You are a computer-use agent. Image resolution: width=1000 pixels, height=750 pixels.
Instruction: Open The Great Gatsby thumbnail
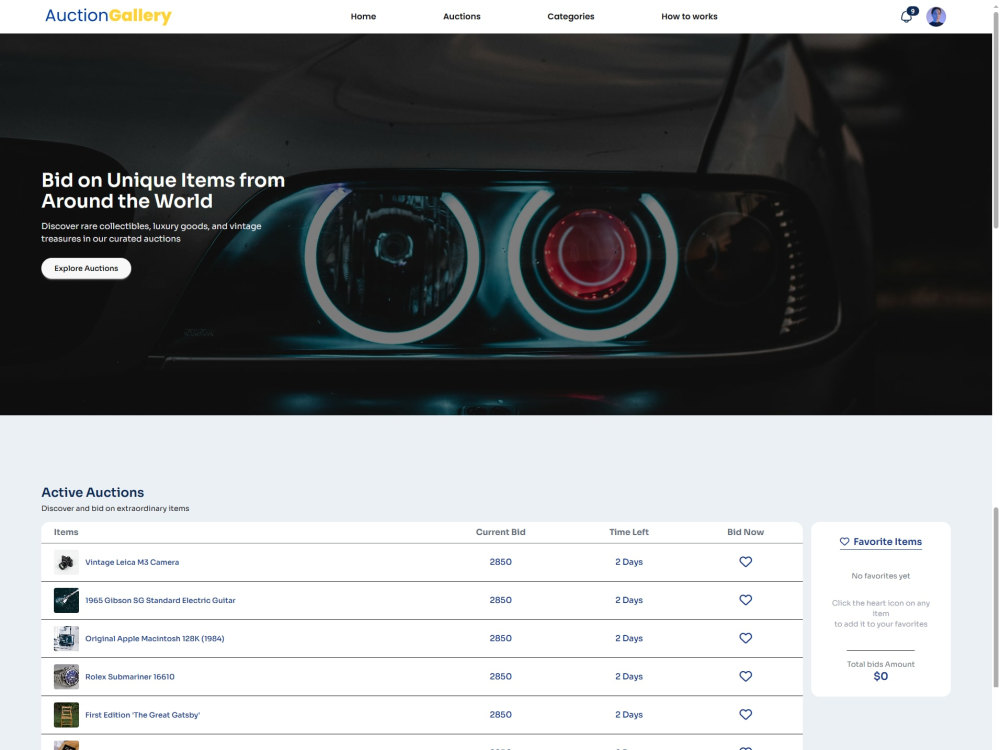(x=66, y=715)
